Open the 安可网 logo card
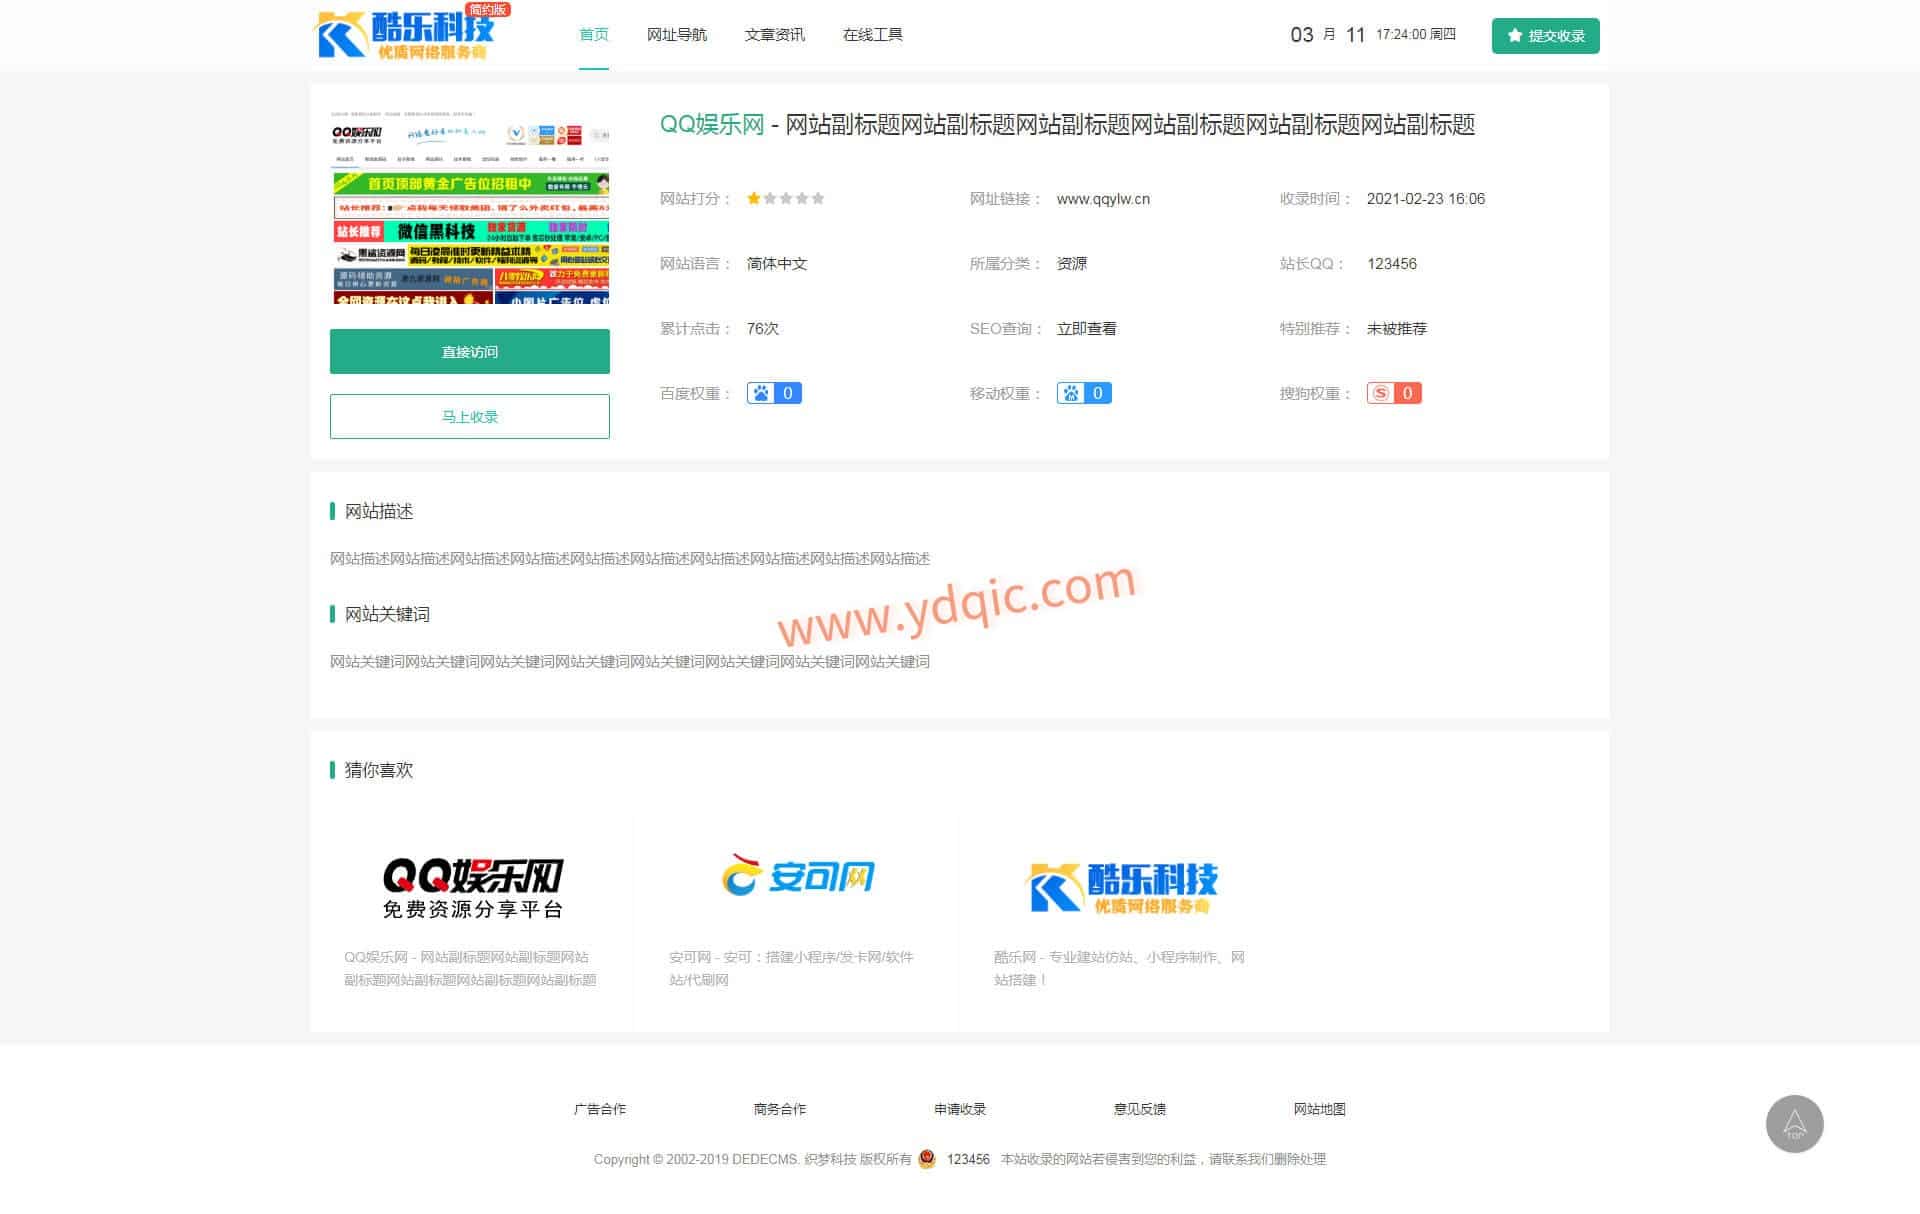This screenshot has height=1214, width=1920. (x=797, y=877)
